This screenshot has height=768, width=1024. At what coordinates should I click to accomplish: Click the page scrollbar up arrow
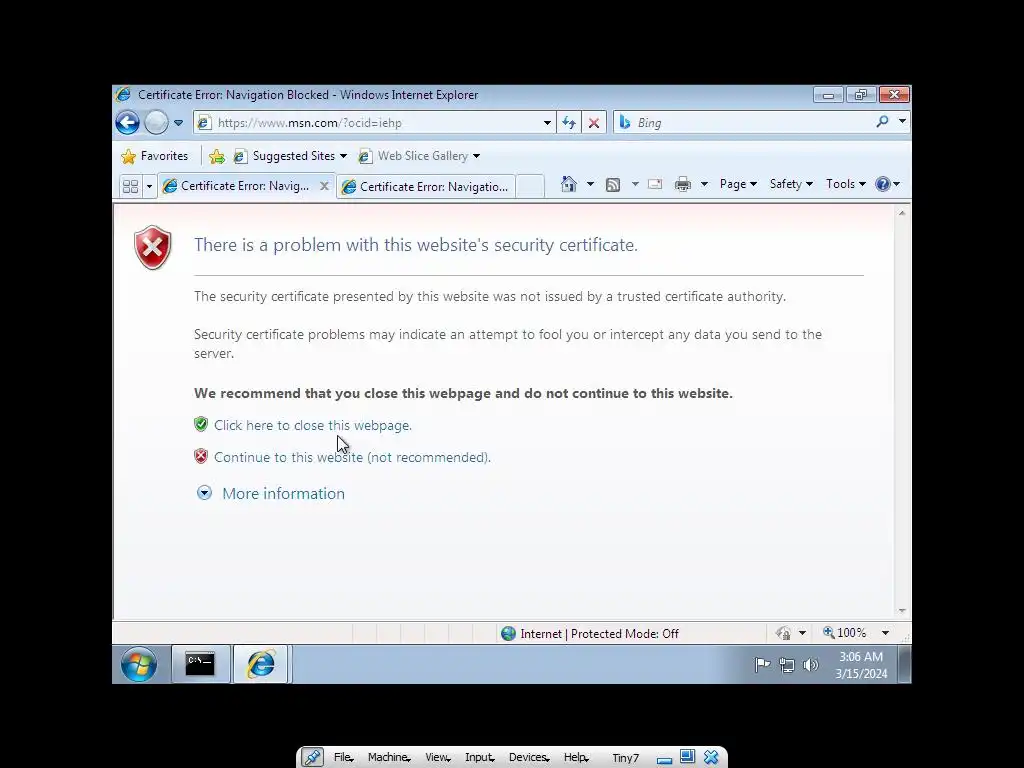click(902, 213)
